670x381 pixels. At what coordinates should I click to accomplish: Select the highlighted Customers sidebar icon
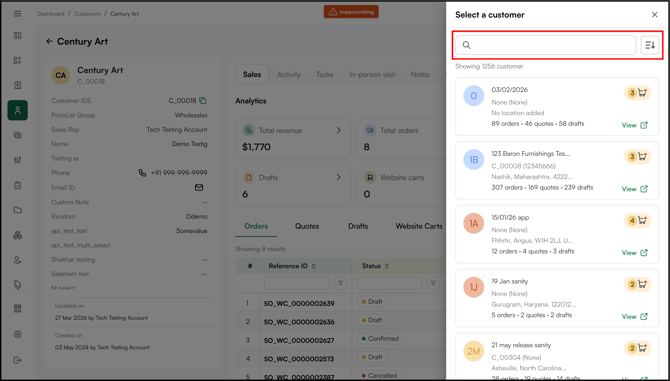(x=18, y=110)
